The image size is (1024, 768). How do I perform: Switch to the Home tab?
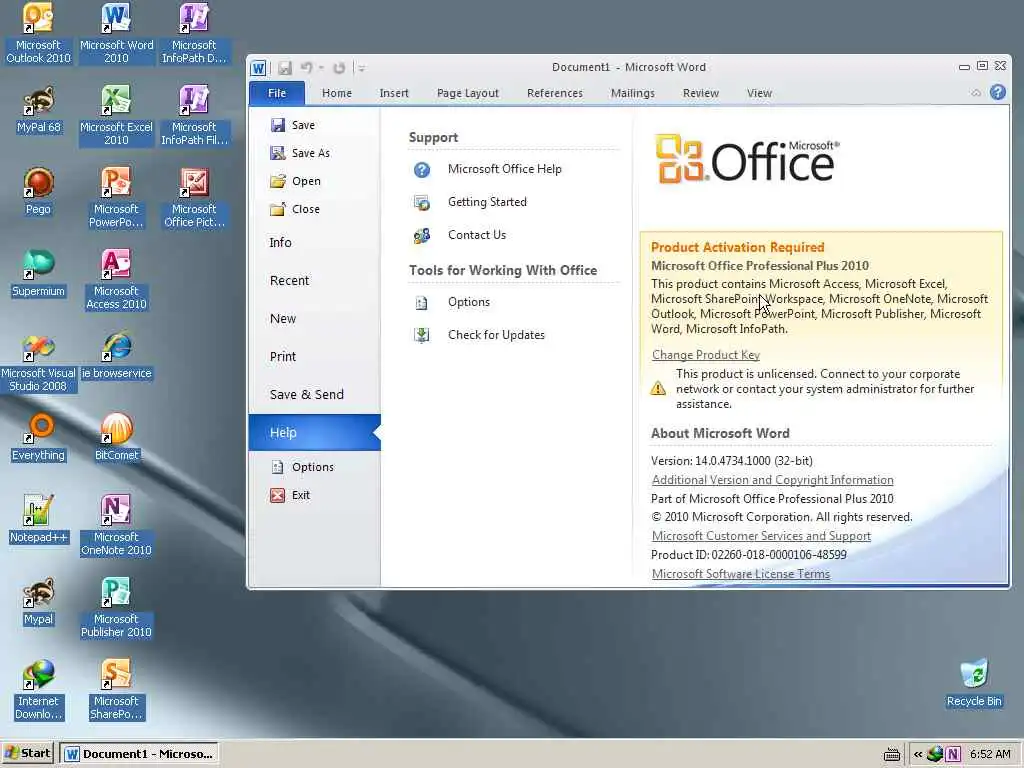coord(337,93)
